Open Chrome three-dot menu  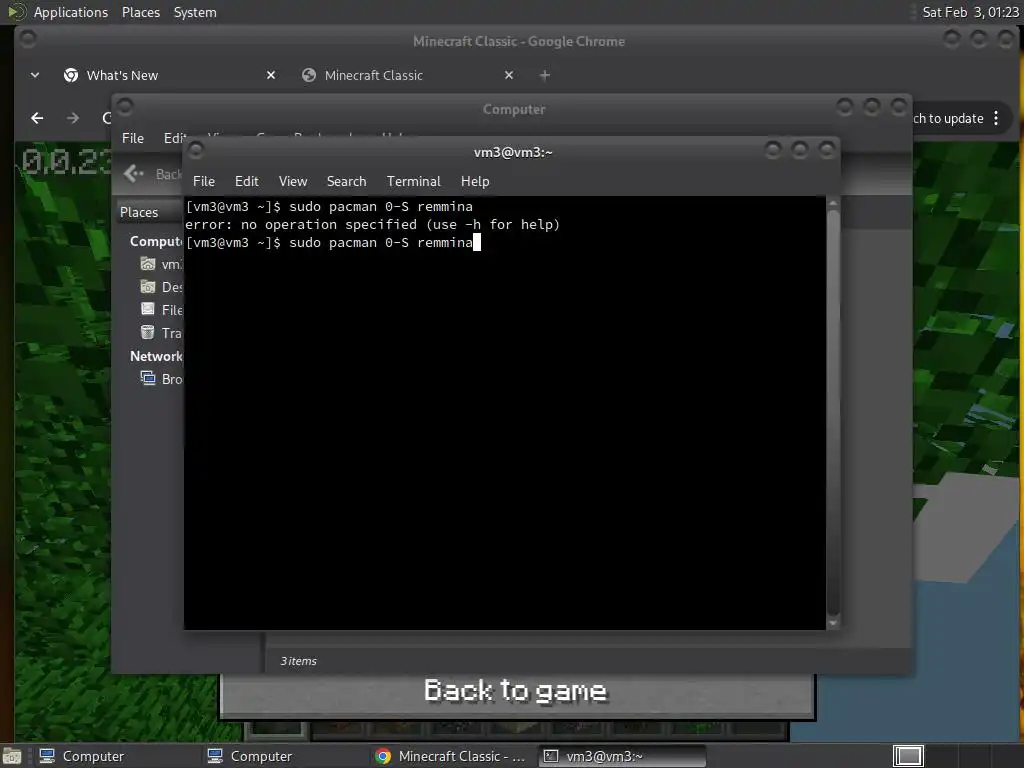(996, 118)
